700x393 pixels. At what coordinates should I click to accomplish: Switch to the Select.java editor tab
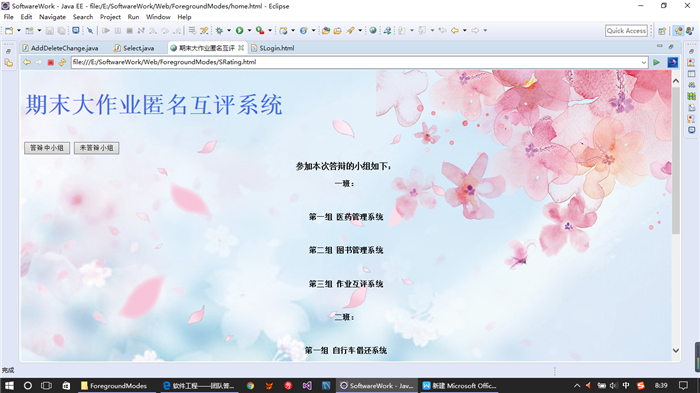134,48
